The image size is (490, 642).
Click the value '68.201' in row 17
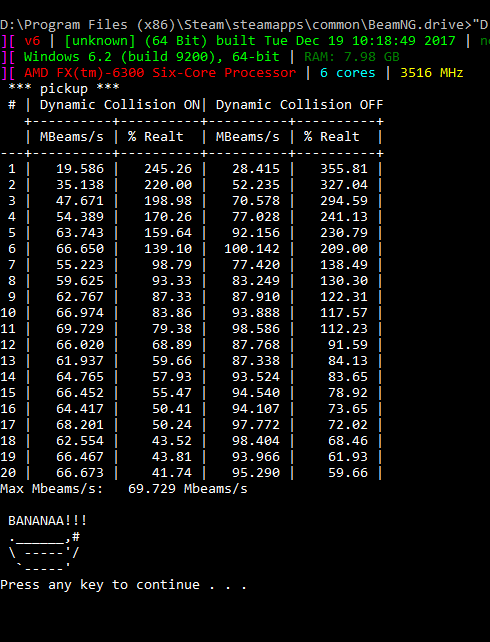(80, 424)
